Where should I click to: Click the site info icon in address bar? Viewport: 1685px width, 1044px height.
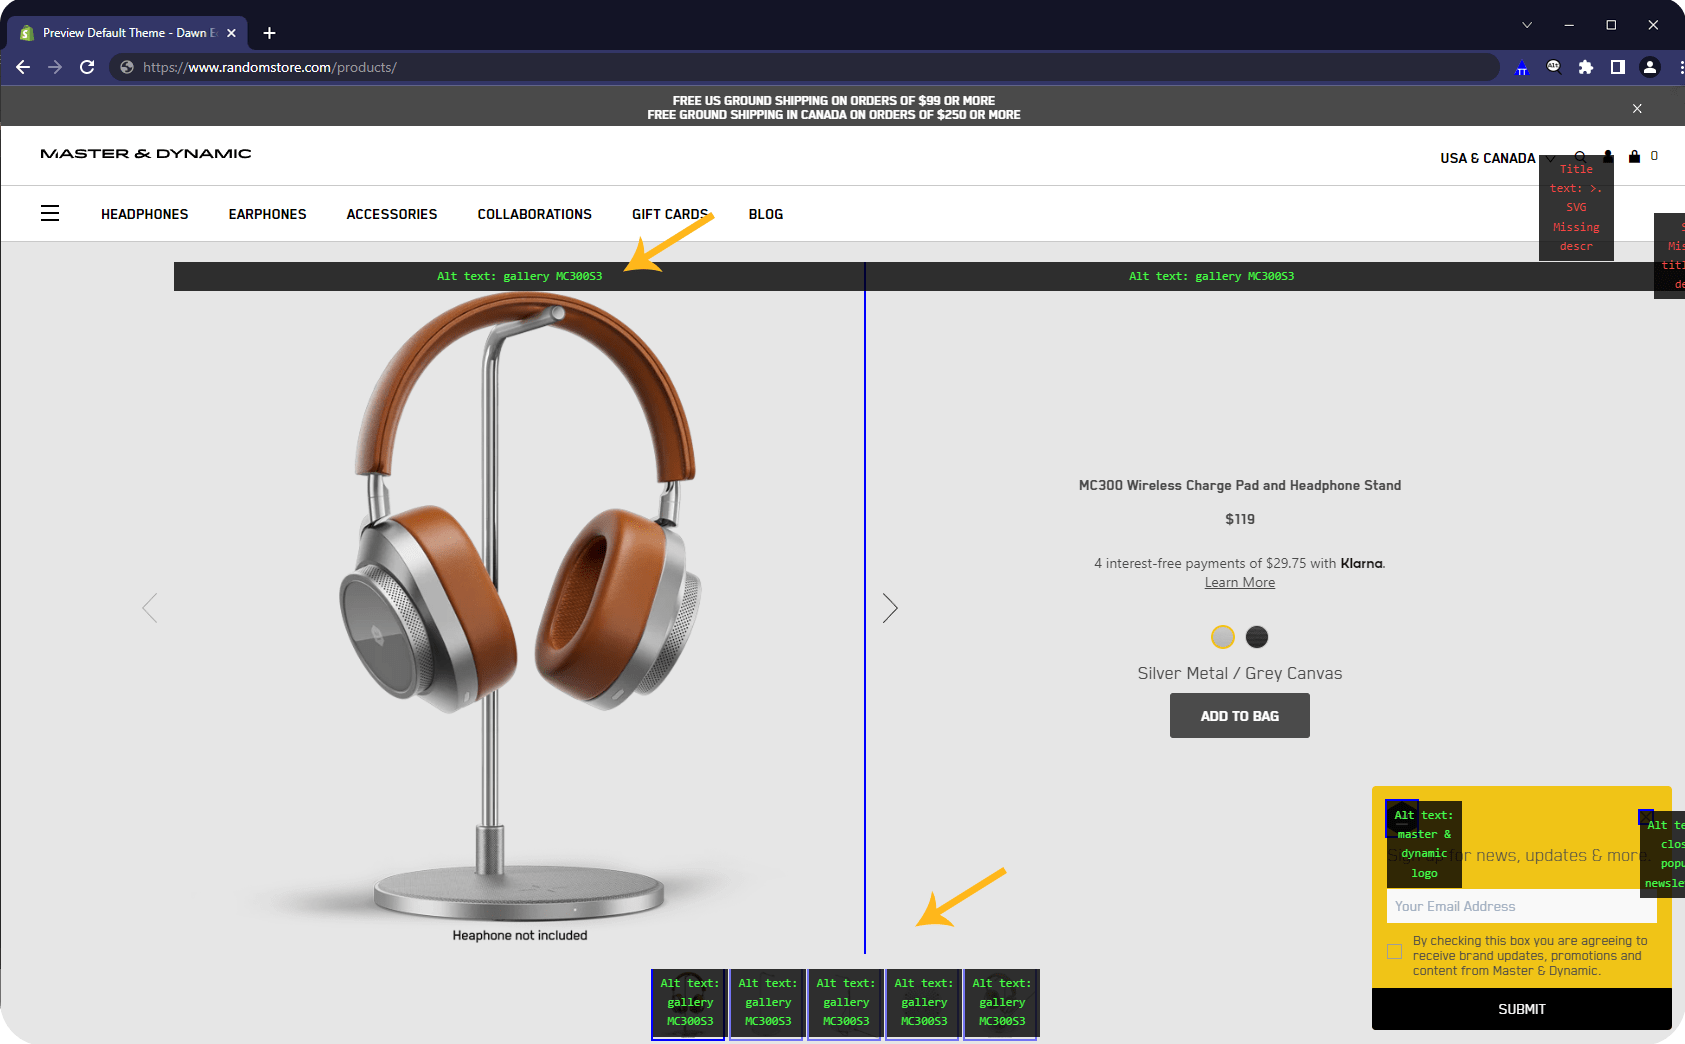pyautogui.click(x=127, y=67)
